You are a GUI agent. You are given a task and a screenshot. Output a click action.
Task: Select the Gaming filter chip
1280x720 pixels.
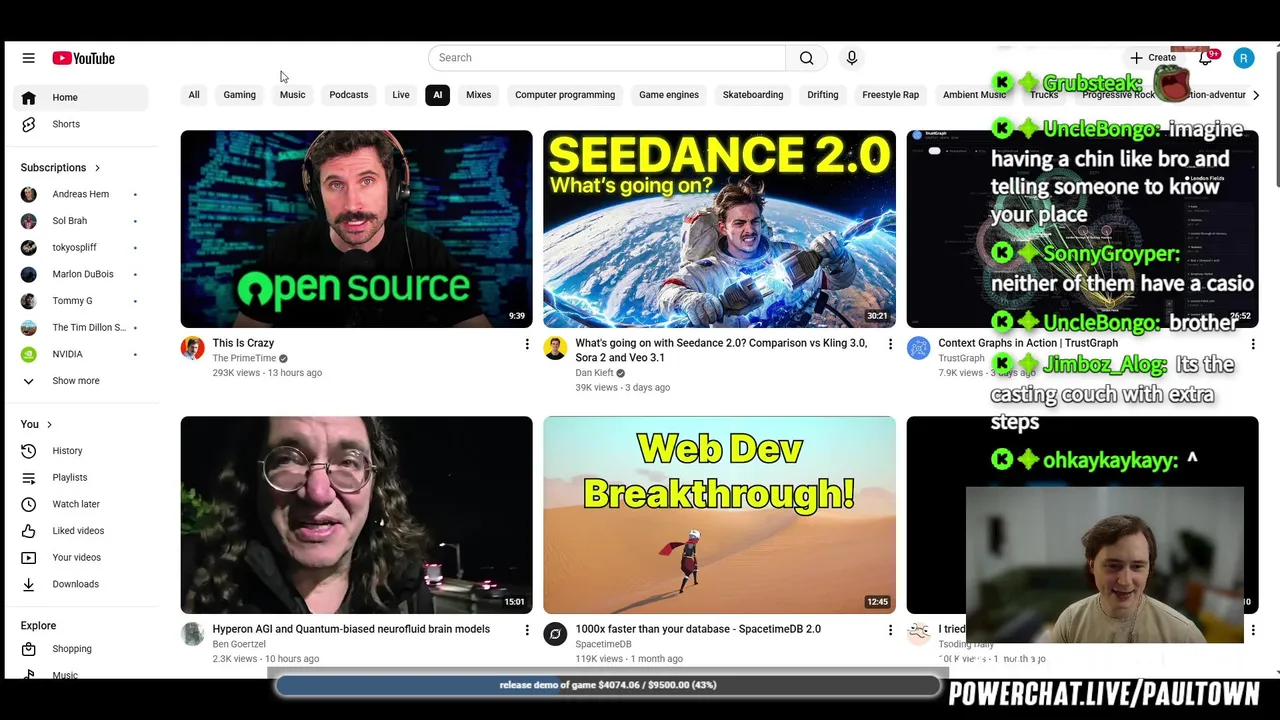(239, 95)
